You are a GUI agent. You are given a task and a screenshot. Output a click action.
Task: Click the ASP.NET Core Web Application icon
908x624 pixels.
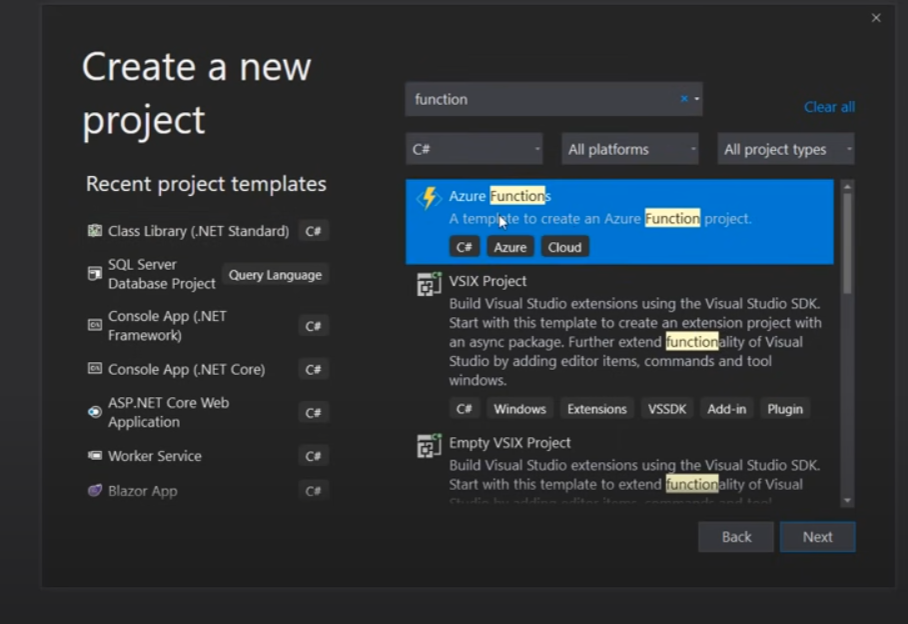point(94,412)
